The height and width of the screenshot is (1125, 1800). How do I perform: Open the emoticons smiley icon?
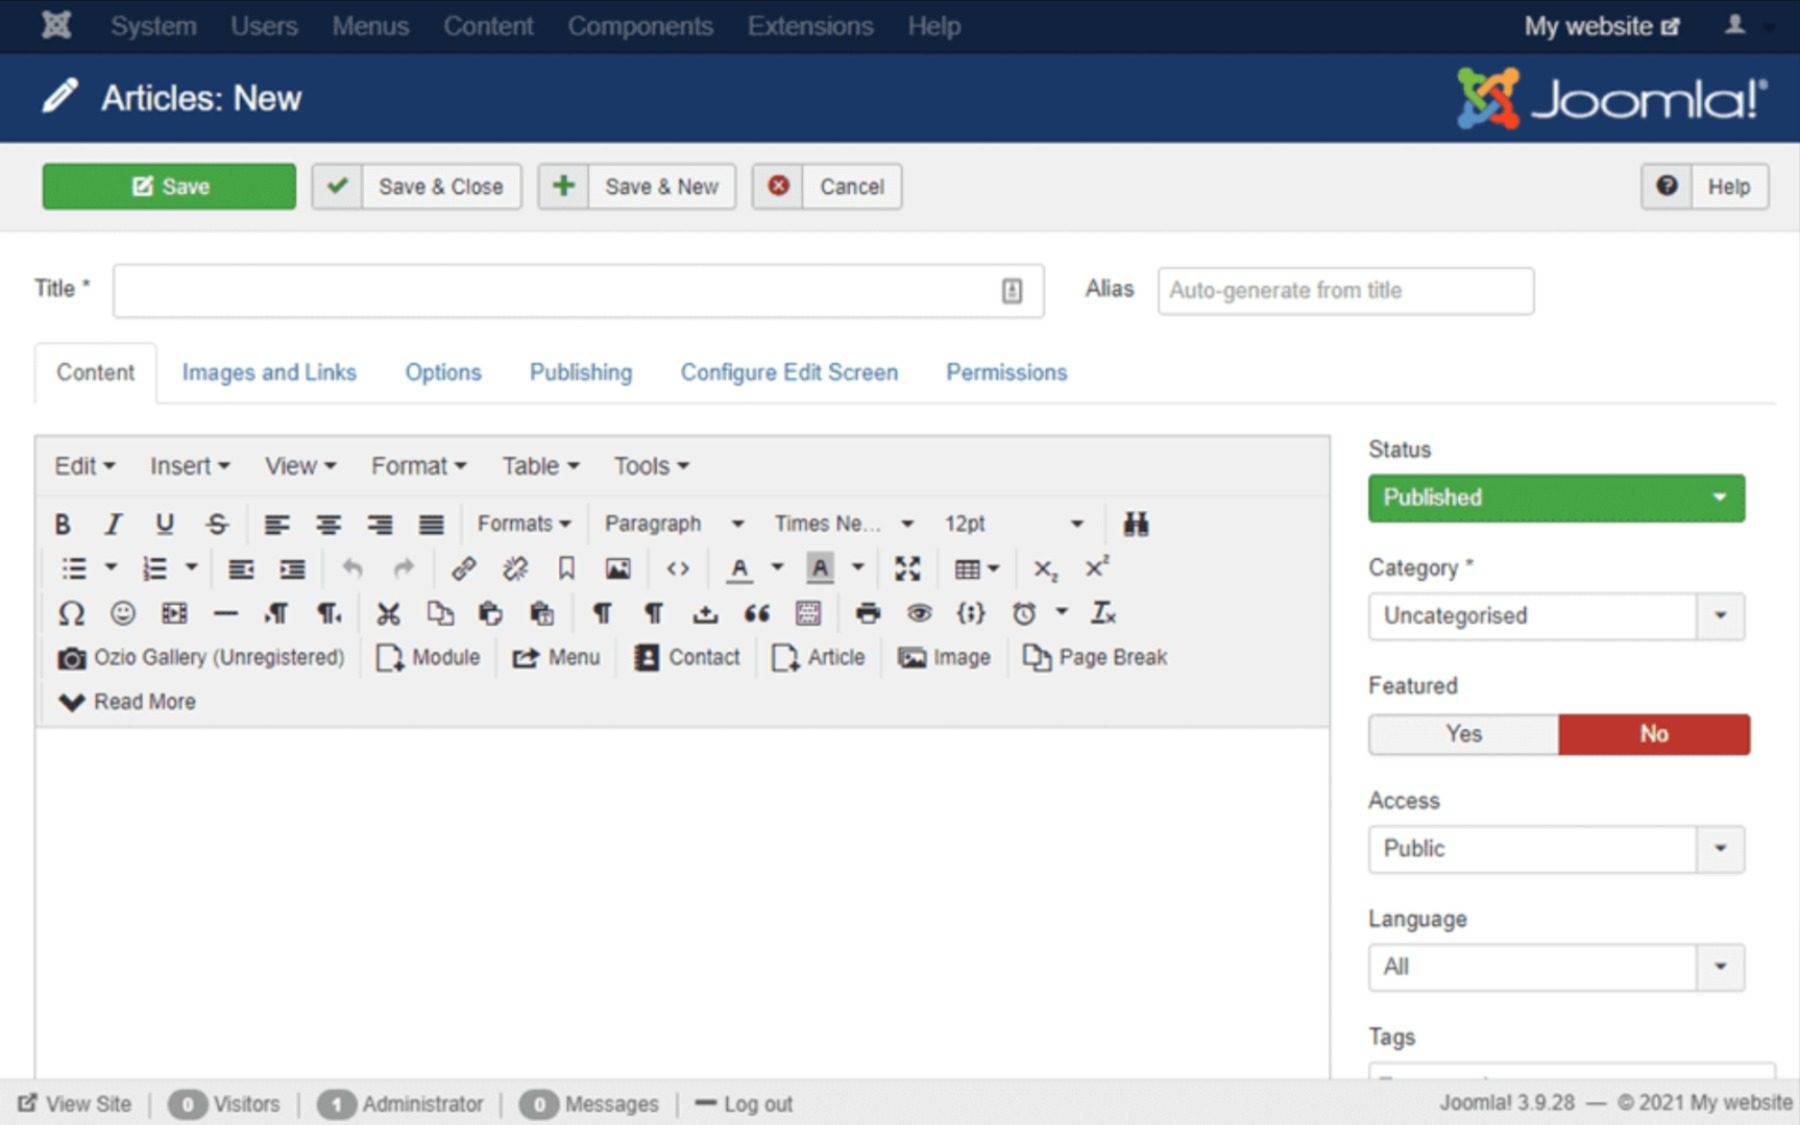(122, 613)
